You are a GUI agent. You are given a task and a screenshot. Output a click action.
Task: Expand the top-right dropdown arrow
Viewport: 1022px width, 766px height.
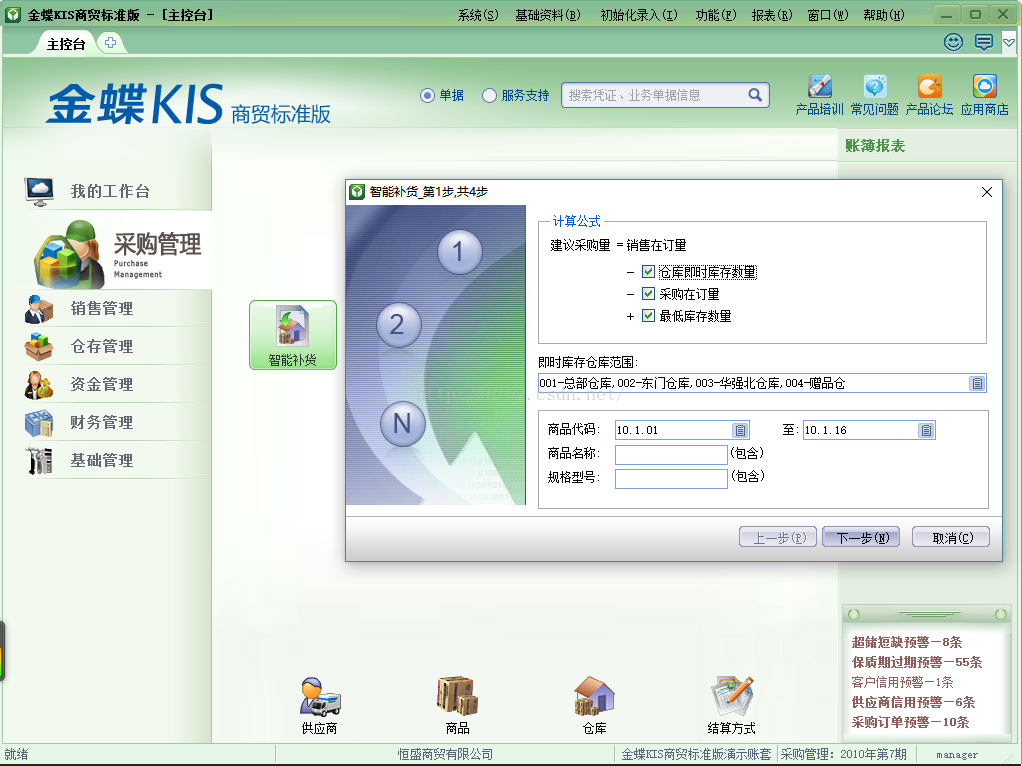pyautogui.click(x=1009, y=43)
